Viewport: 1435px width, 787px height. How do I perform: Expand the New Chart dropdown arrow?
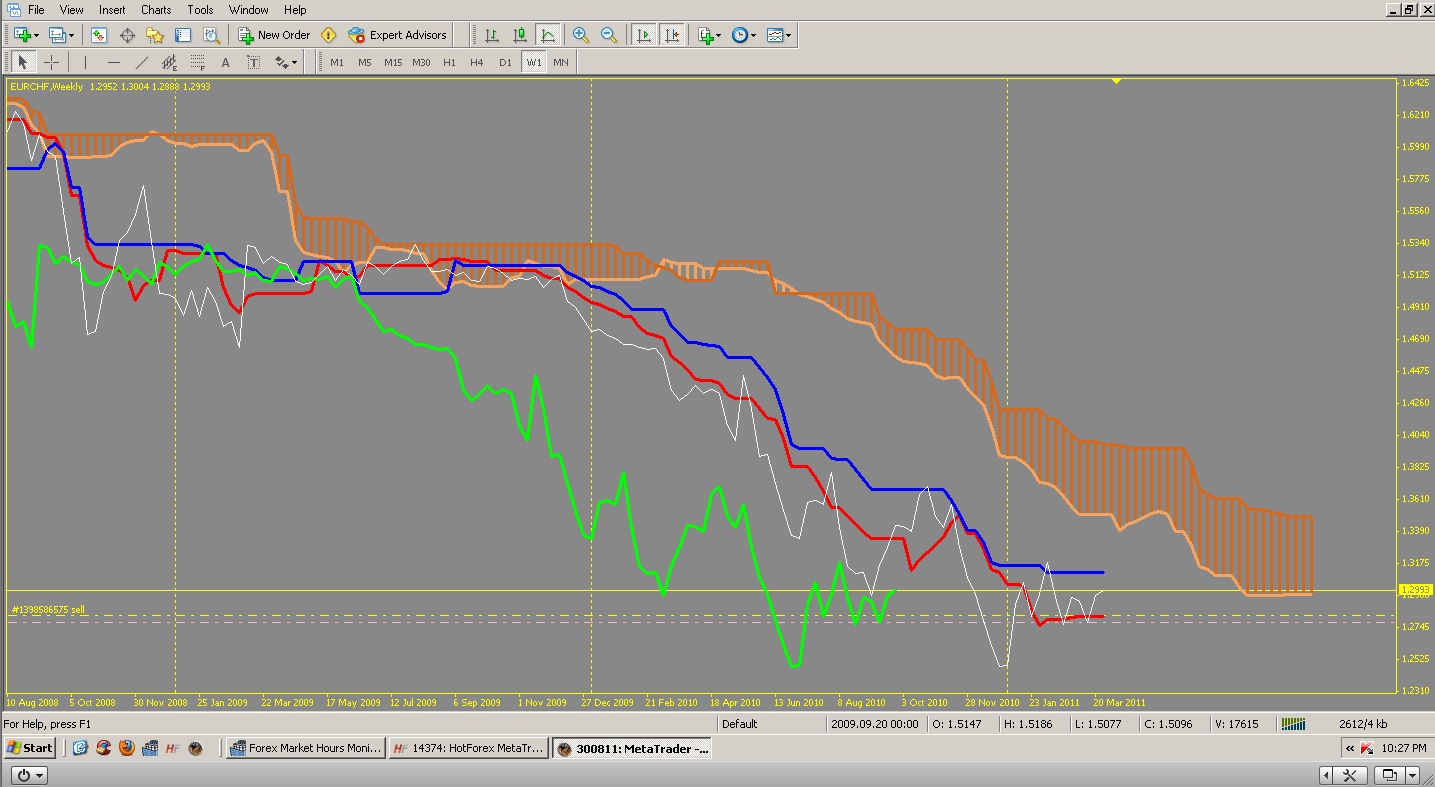[x=35, y=35]
